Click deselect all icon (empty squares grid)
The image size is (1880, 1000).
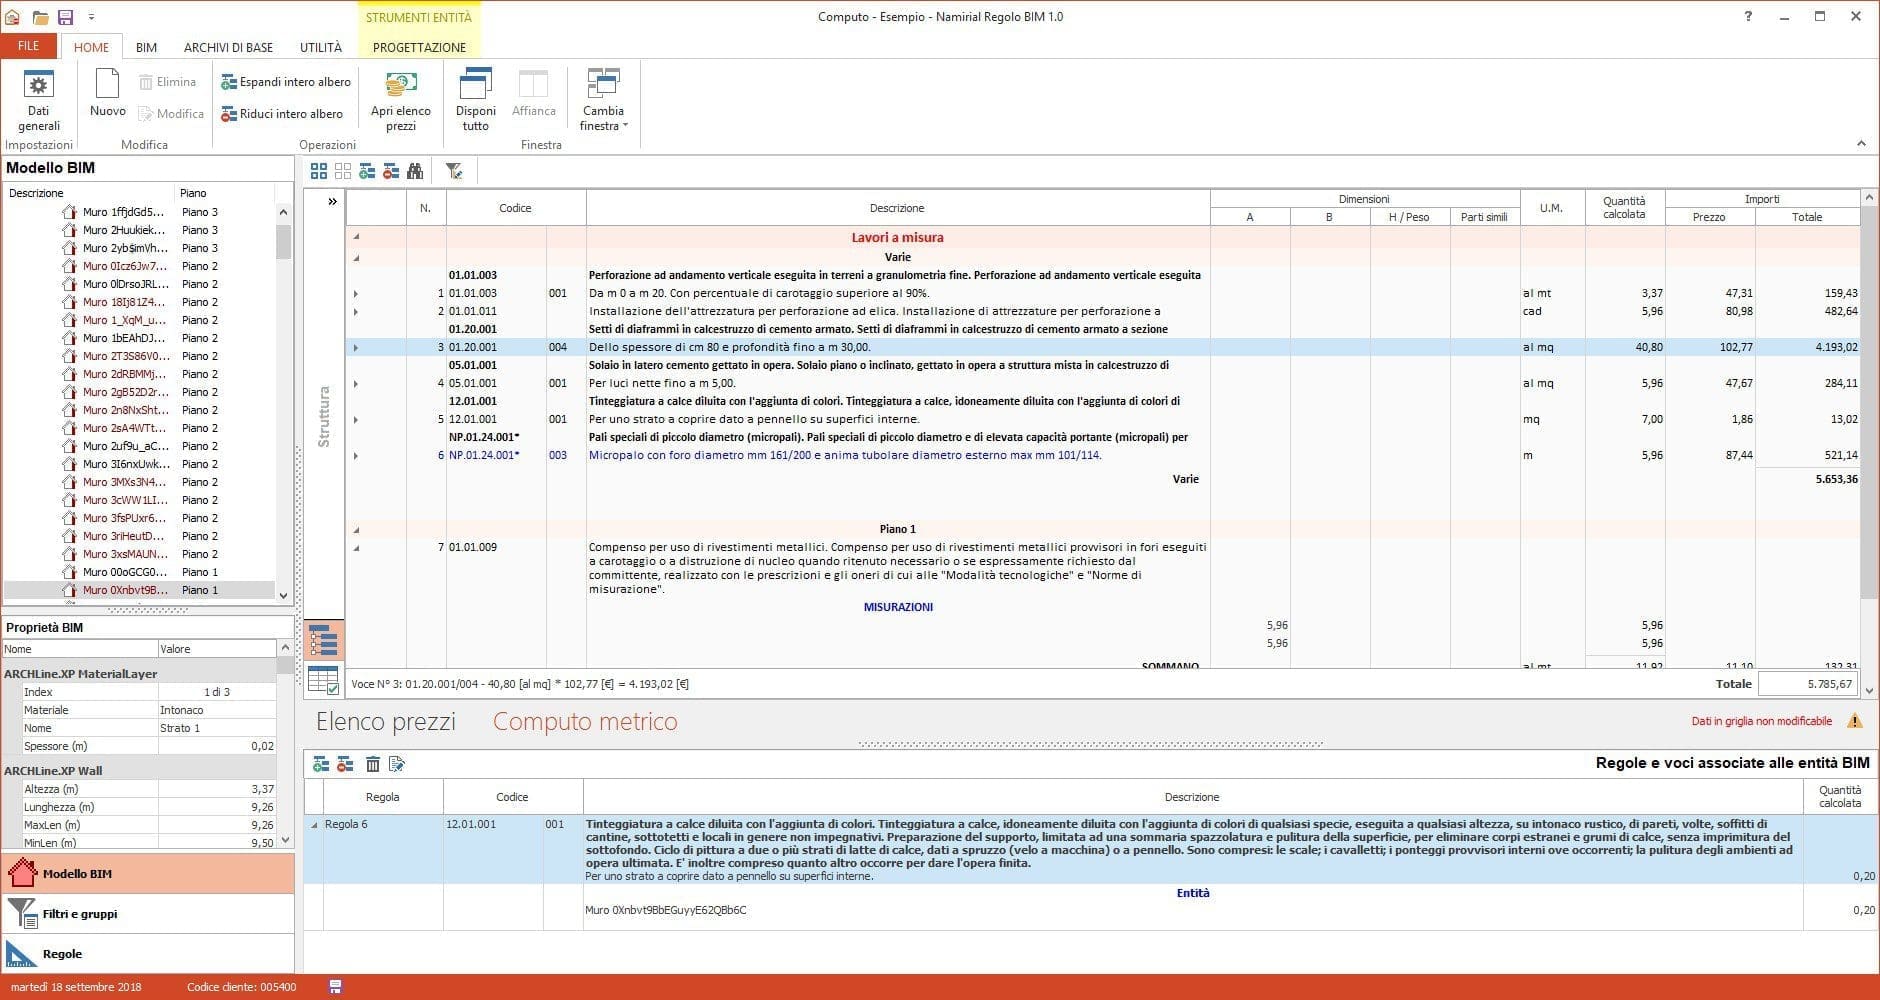pyautogui.click(x=343, y=171)
